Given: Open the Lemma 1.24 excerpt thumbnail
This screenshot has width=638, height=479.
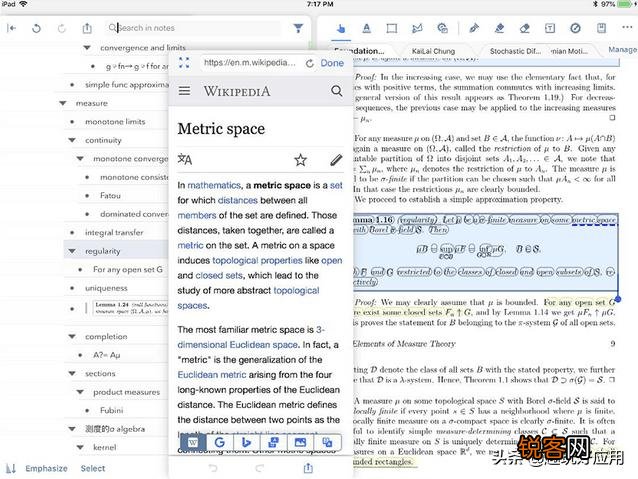Looking at the screenshot, I should pyautogui.click(x=130, y=308).
